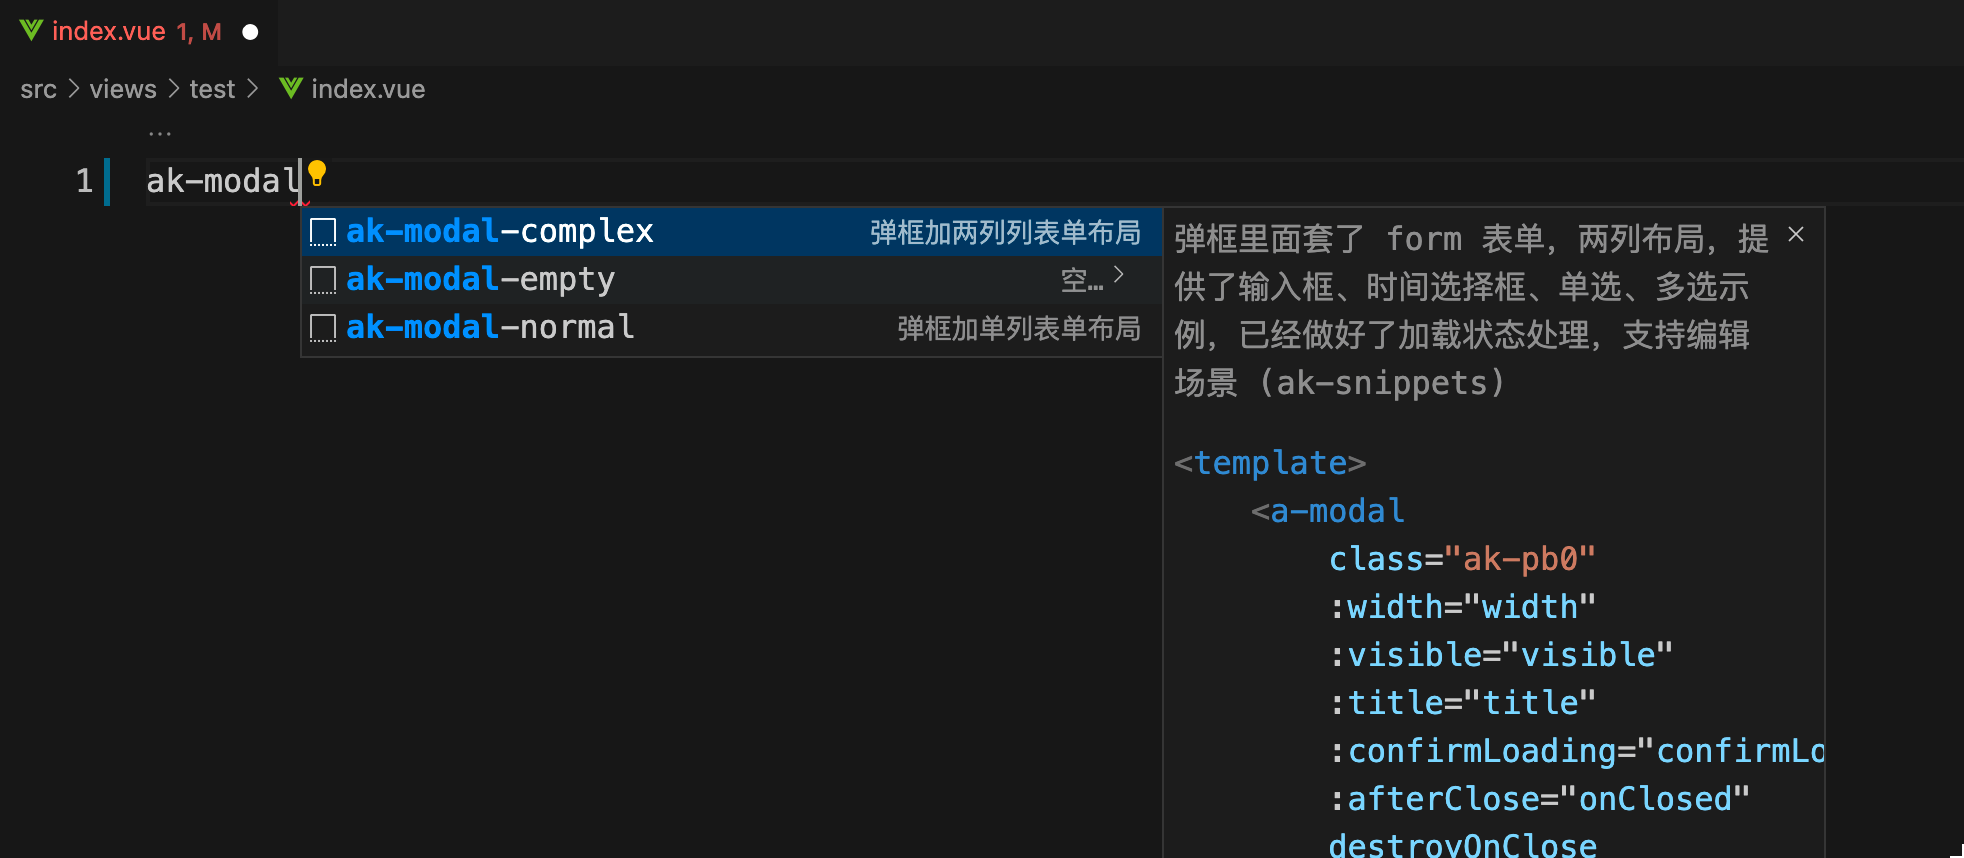Image resolution: width=1964 pixels, height=858 pixels.
Task: Click the index.vue breadcrumb file name
Action: click(x=368, y=89)
